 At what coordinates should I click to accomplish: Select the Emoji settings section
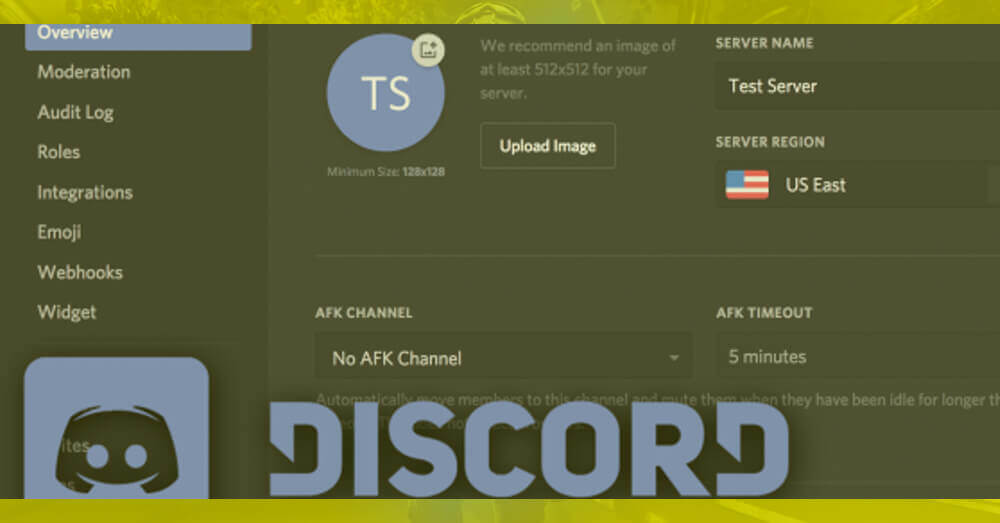pyautogui.click(x=59, y=232)
